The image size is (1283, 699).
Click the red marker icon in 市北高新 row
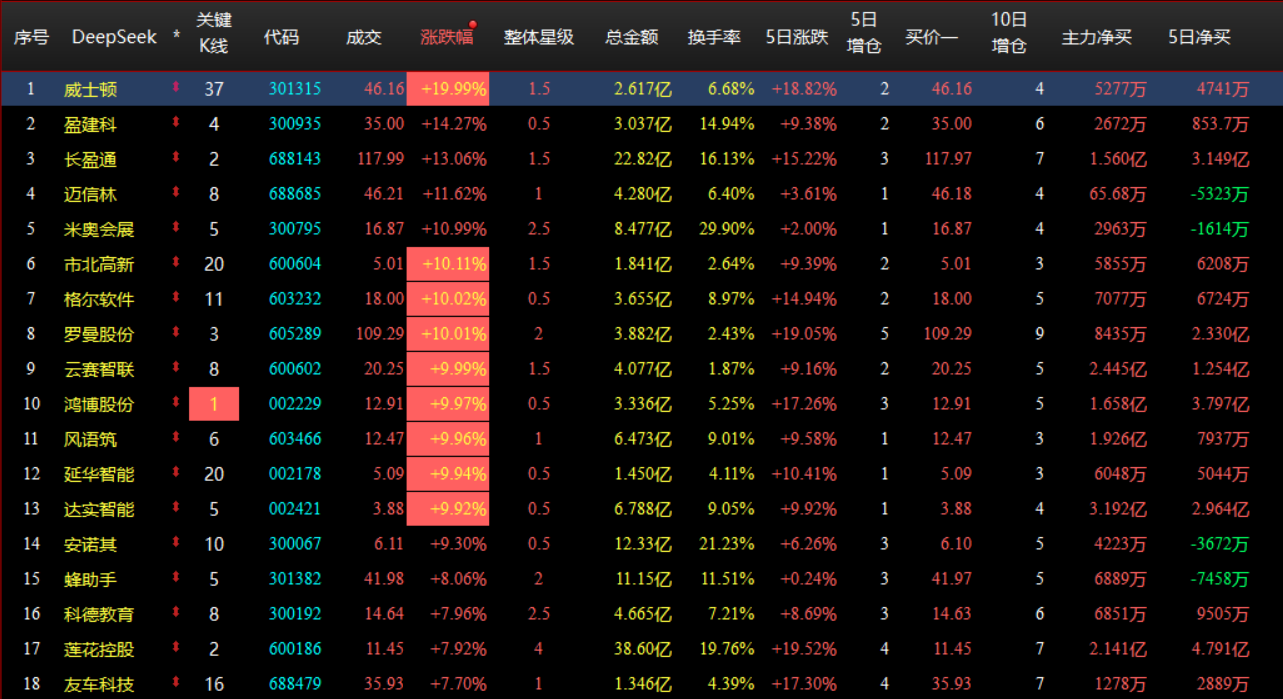(x=176, y=263)
